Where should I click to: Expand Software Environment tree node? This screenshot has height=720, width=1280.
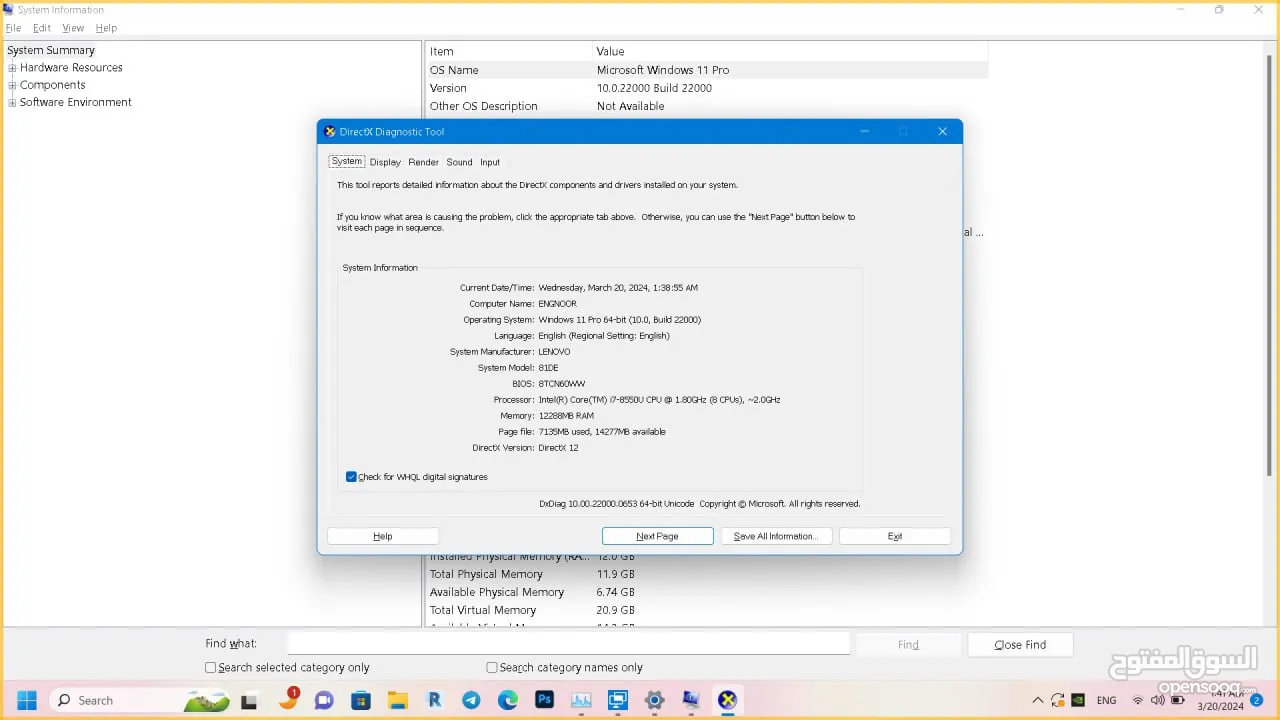[x=12, y=102]
